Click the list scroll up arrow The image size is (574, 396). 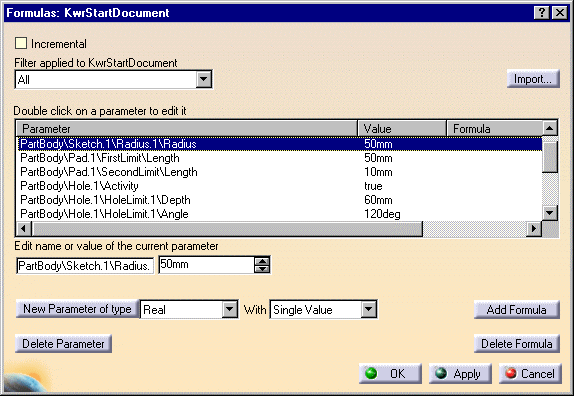point(550,128)
